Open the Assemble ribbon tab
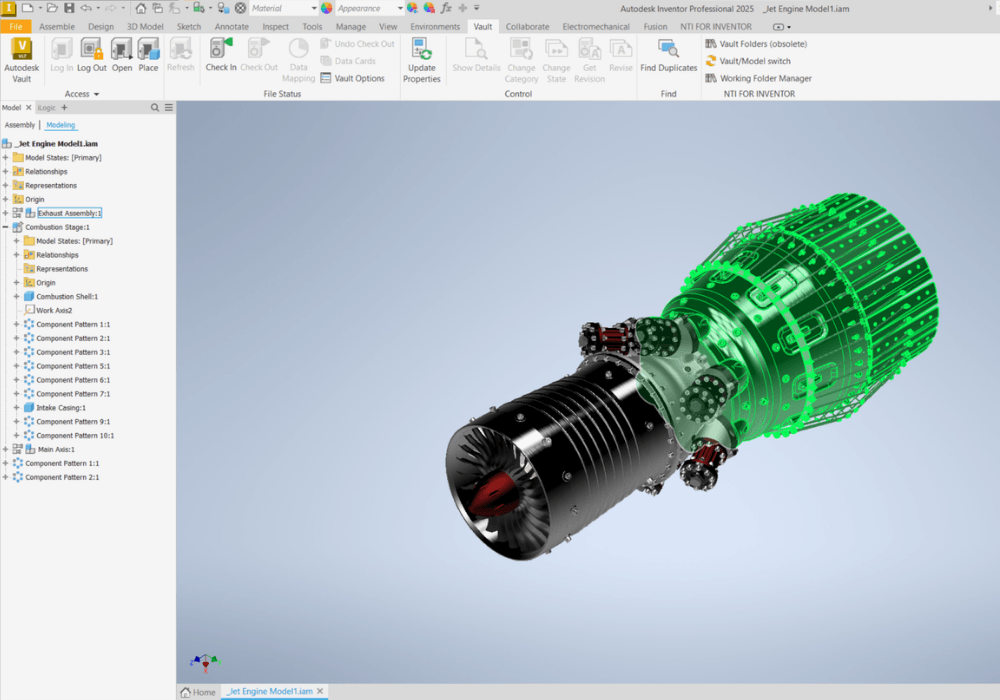Viewport: 1000px width, 700px height. [x=56, y=27]
